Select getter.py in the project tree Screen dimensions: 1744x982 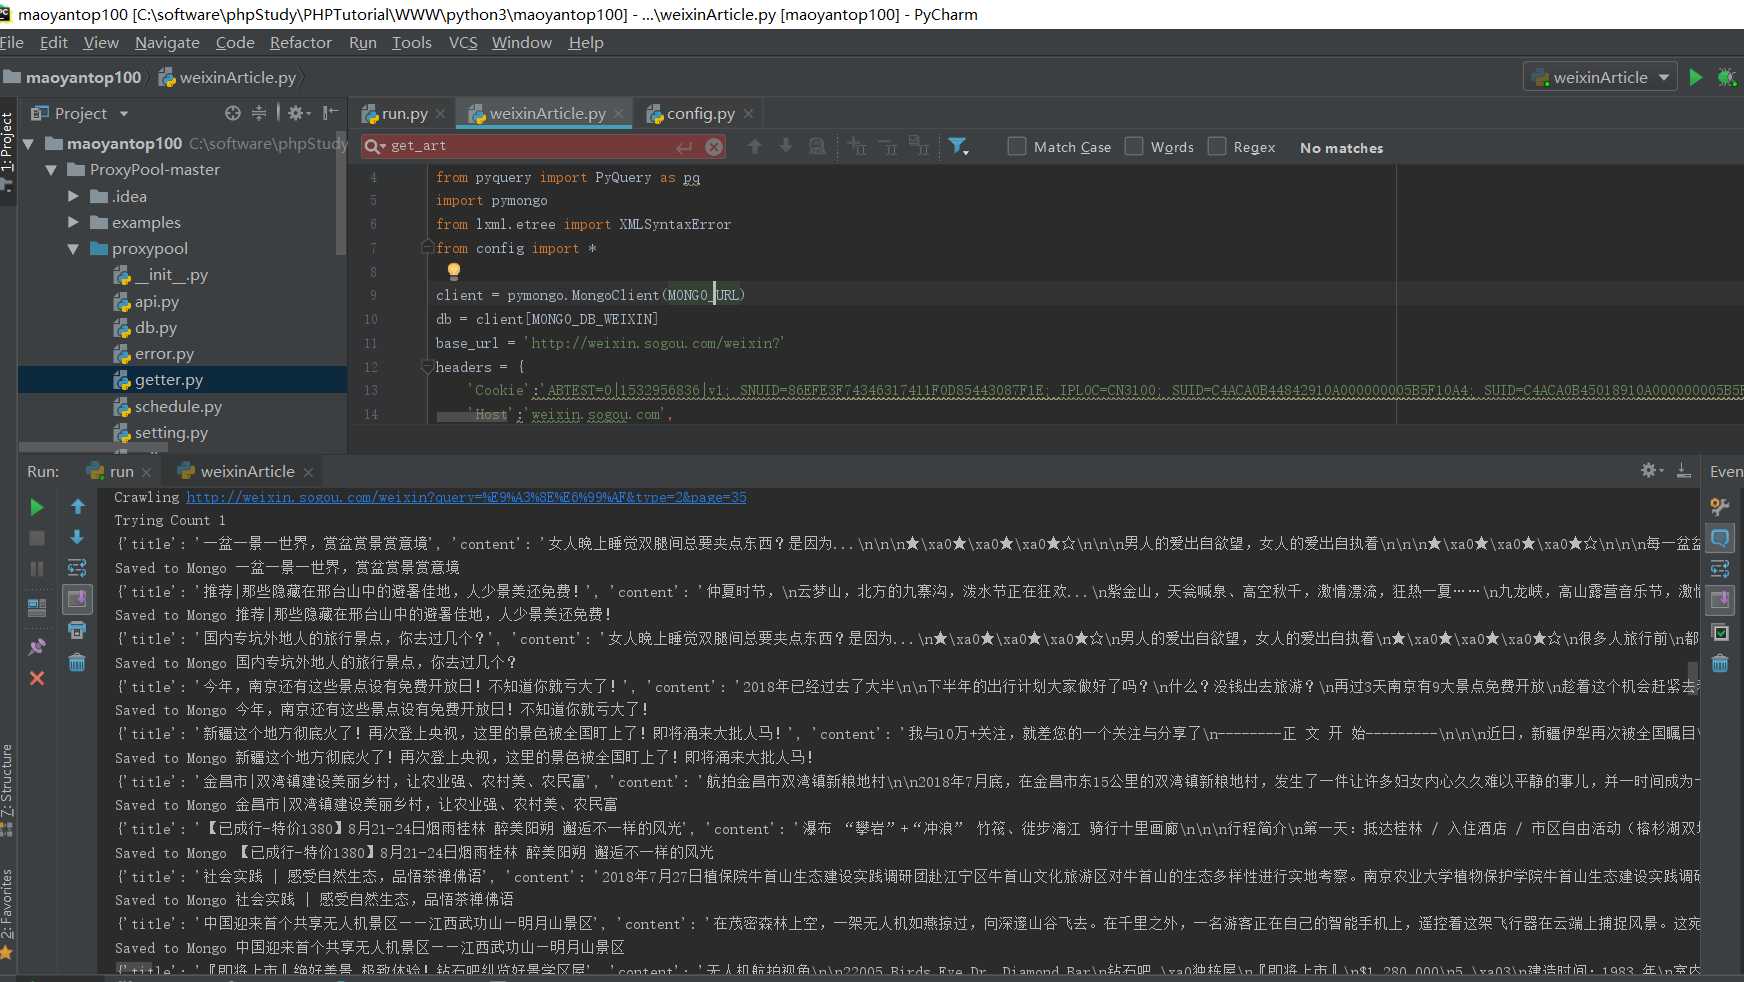click(168, 380)
